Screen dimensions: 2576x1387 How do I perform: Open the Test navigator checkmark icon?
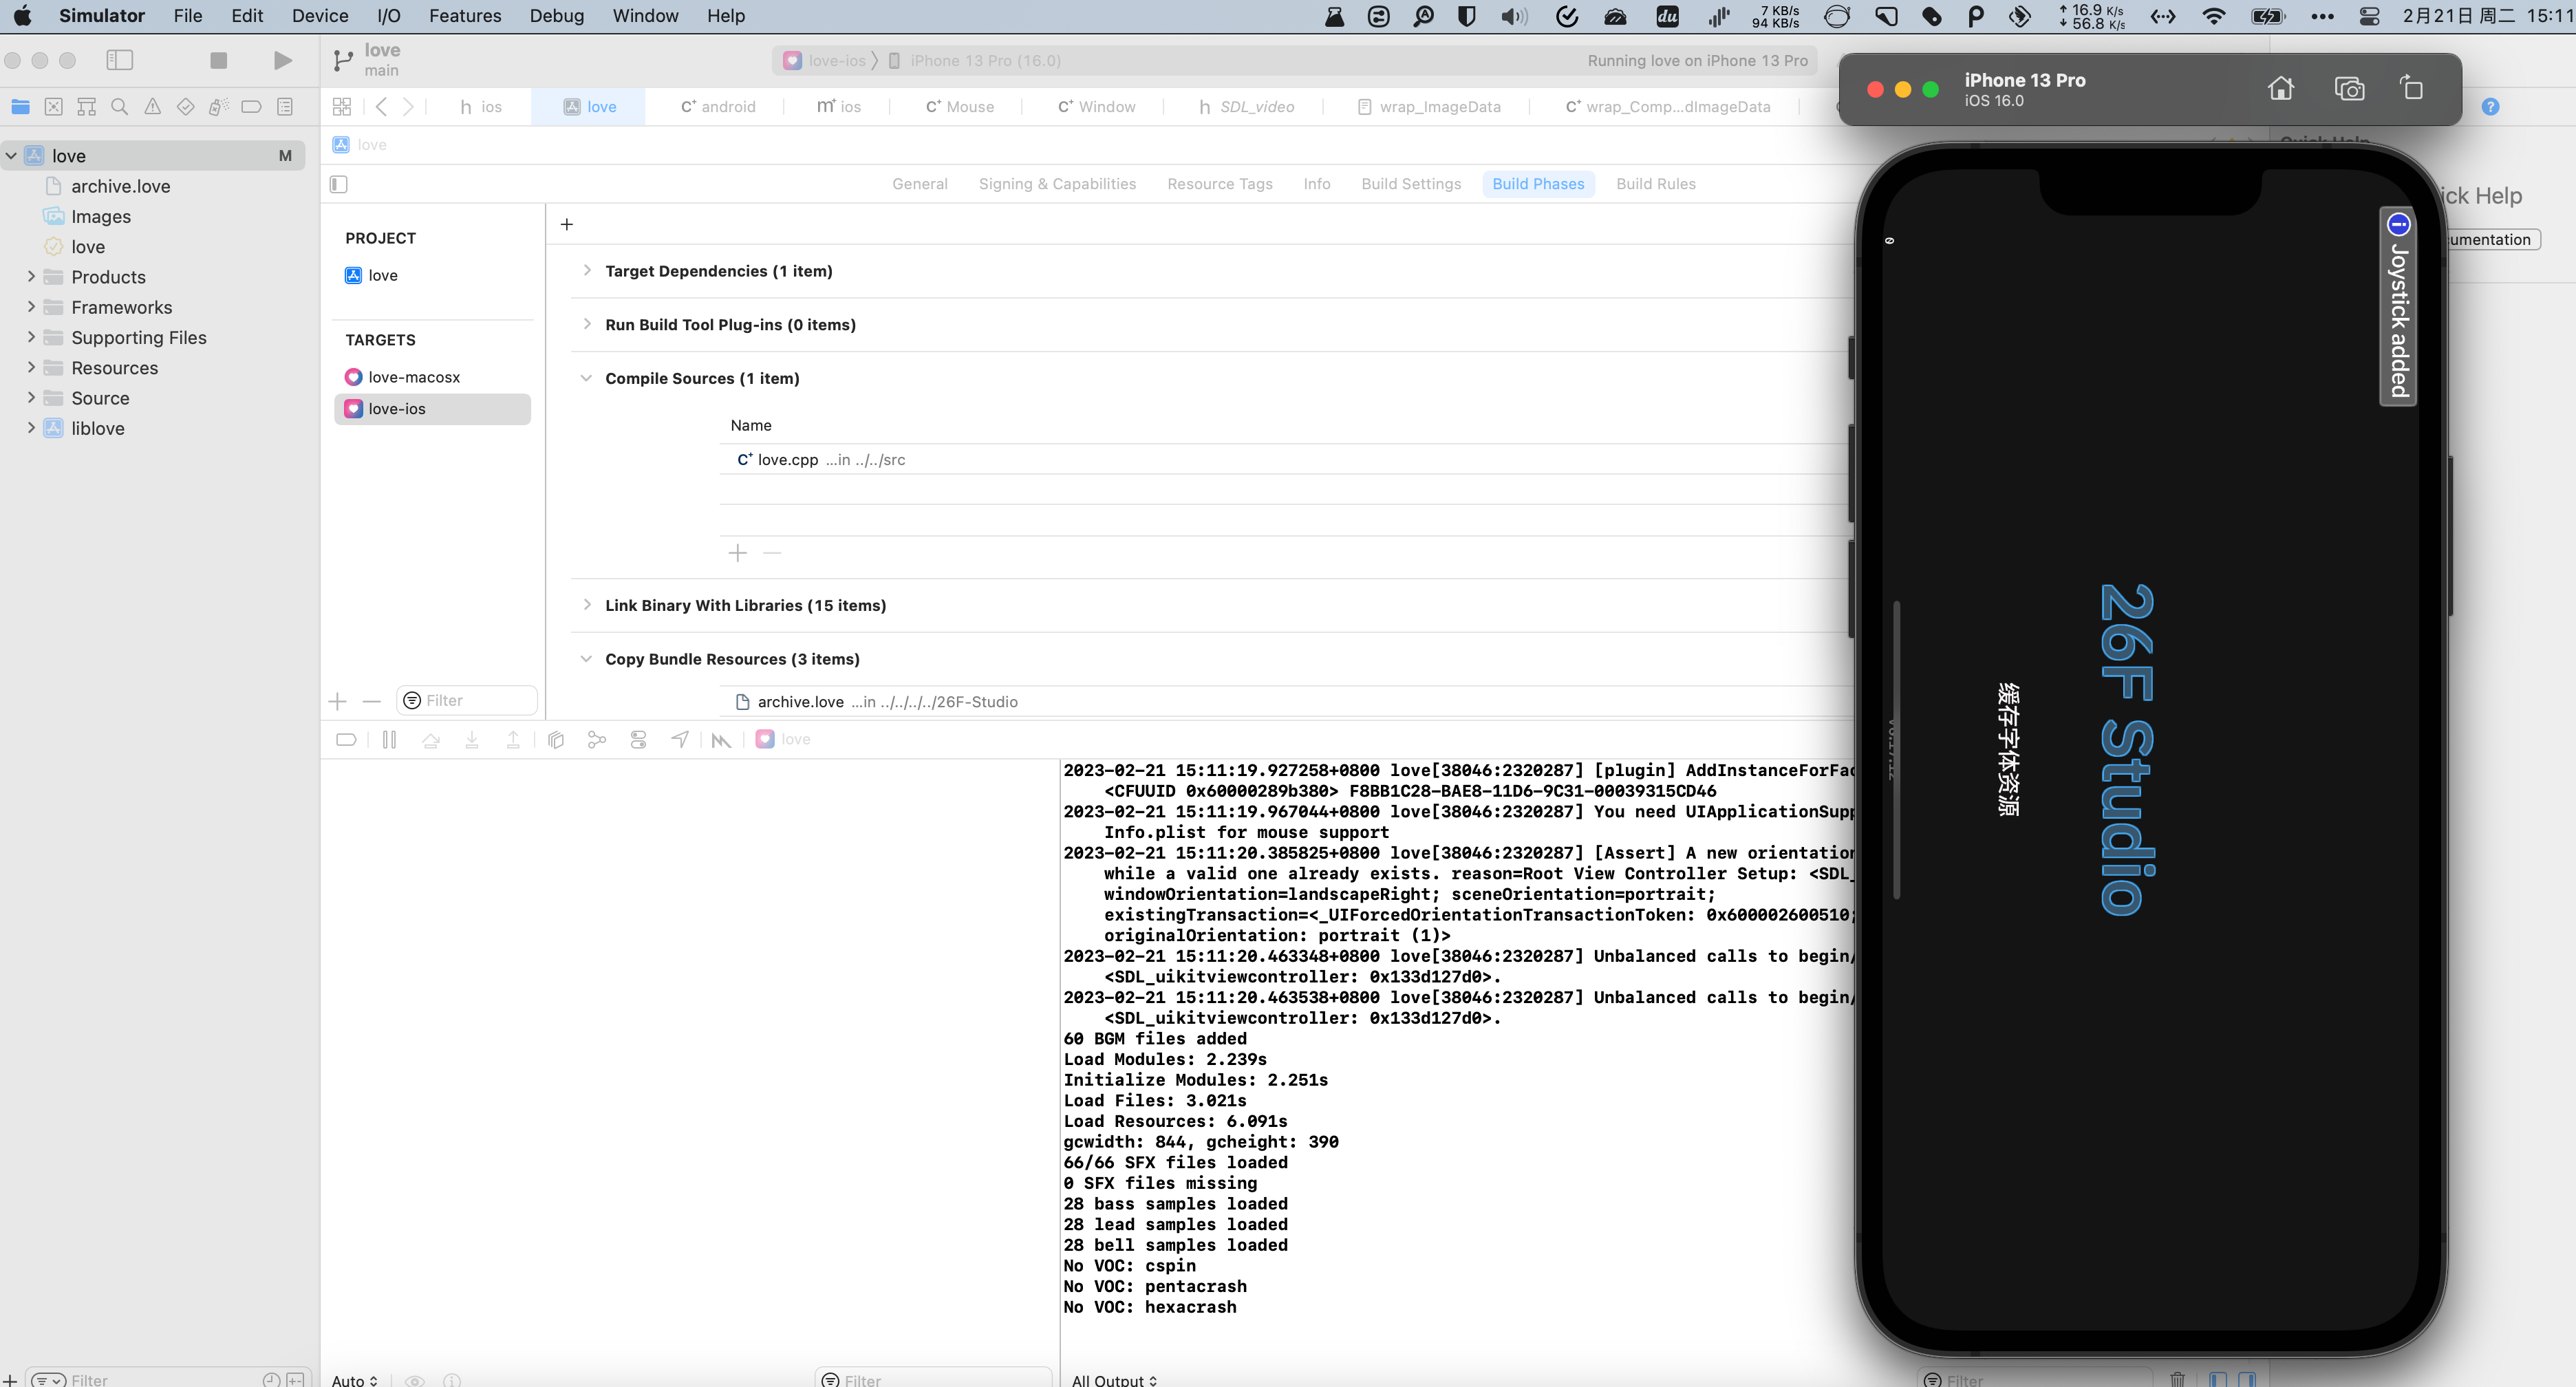tap(185, 106)
